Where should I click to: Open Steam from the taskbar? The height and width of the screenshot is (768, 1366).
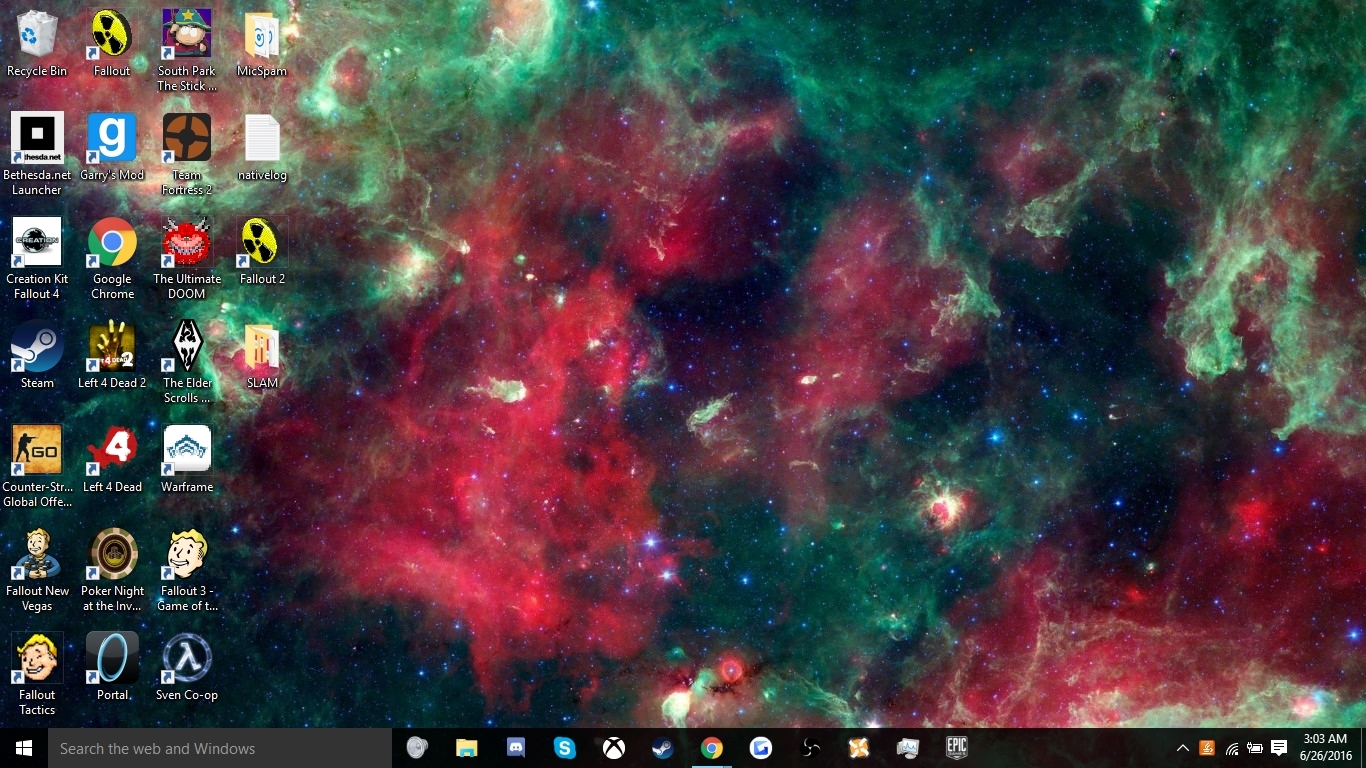[x=663, y=748]
